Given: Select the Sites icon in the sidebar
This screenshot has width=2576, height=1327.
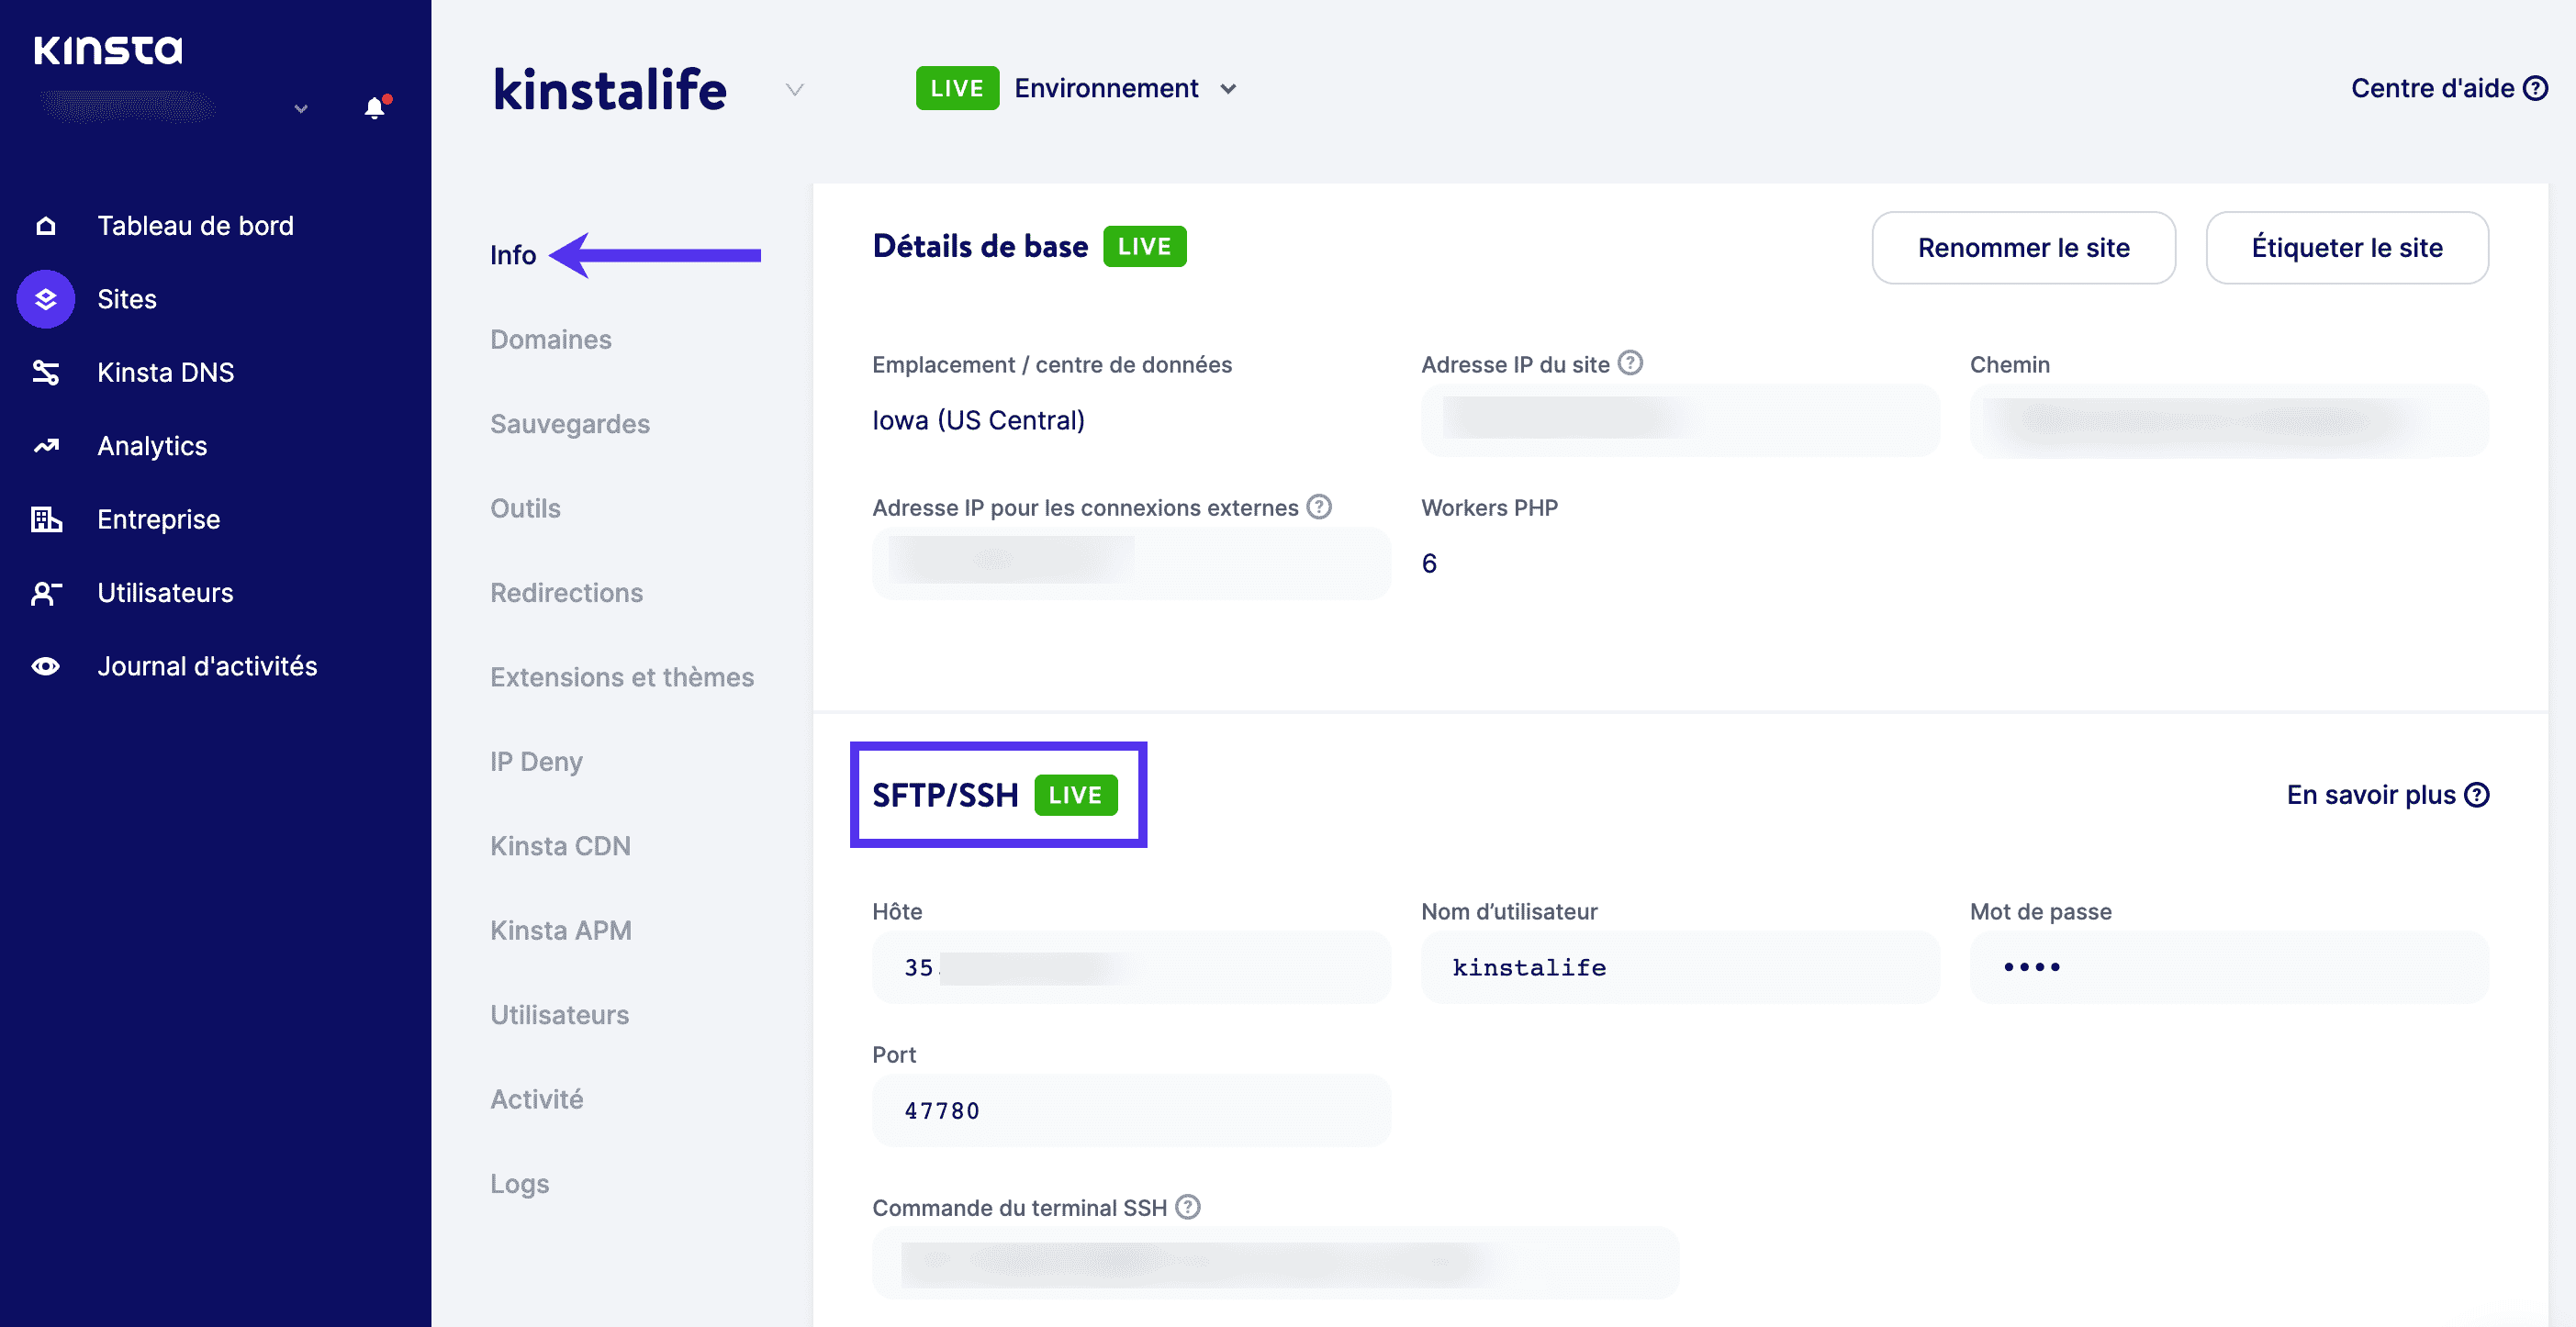Looking at the screenshot, I should [45, 298].
